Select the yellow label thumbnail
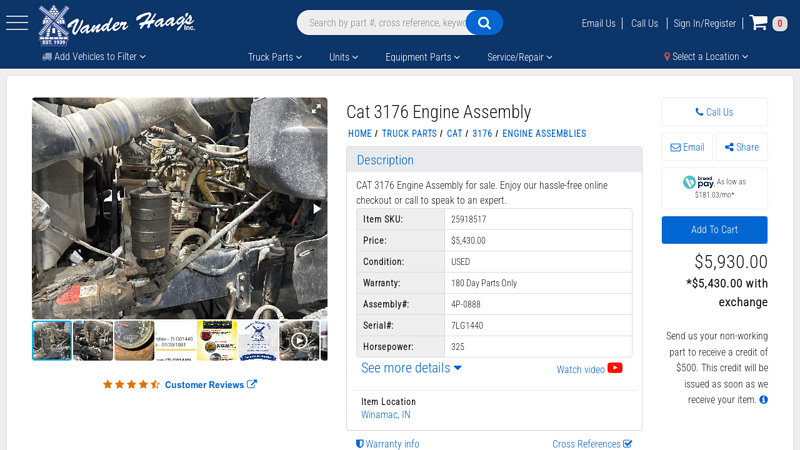800x450 pixels. 217,340
